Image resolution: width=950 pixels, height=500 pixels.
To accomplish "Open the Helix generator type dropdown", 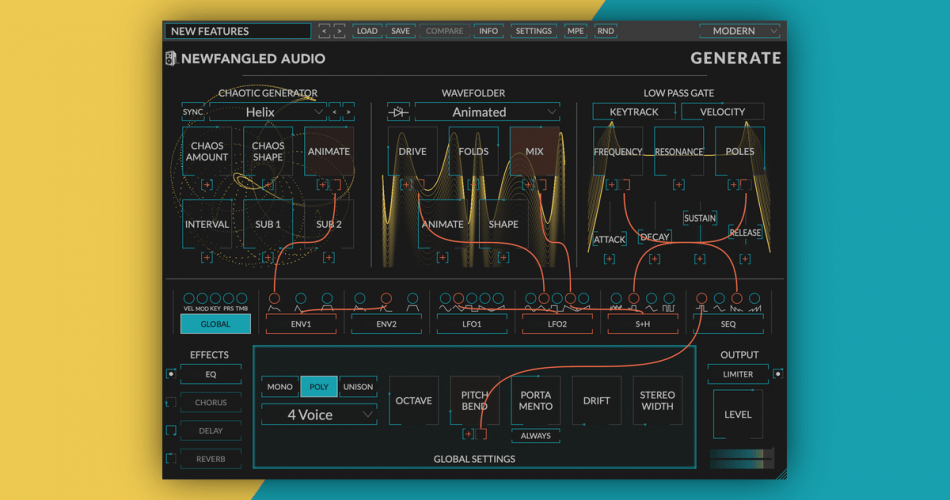I will click(x=268, y=112).
